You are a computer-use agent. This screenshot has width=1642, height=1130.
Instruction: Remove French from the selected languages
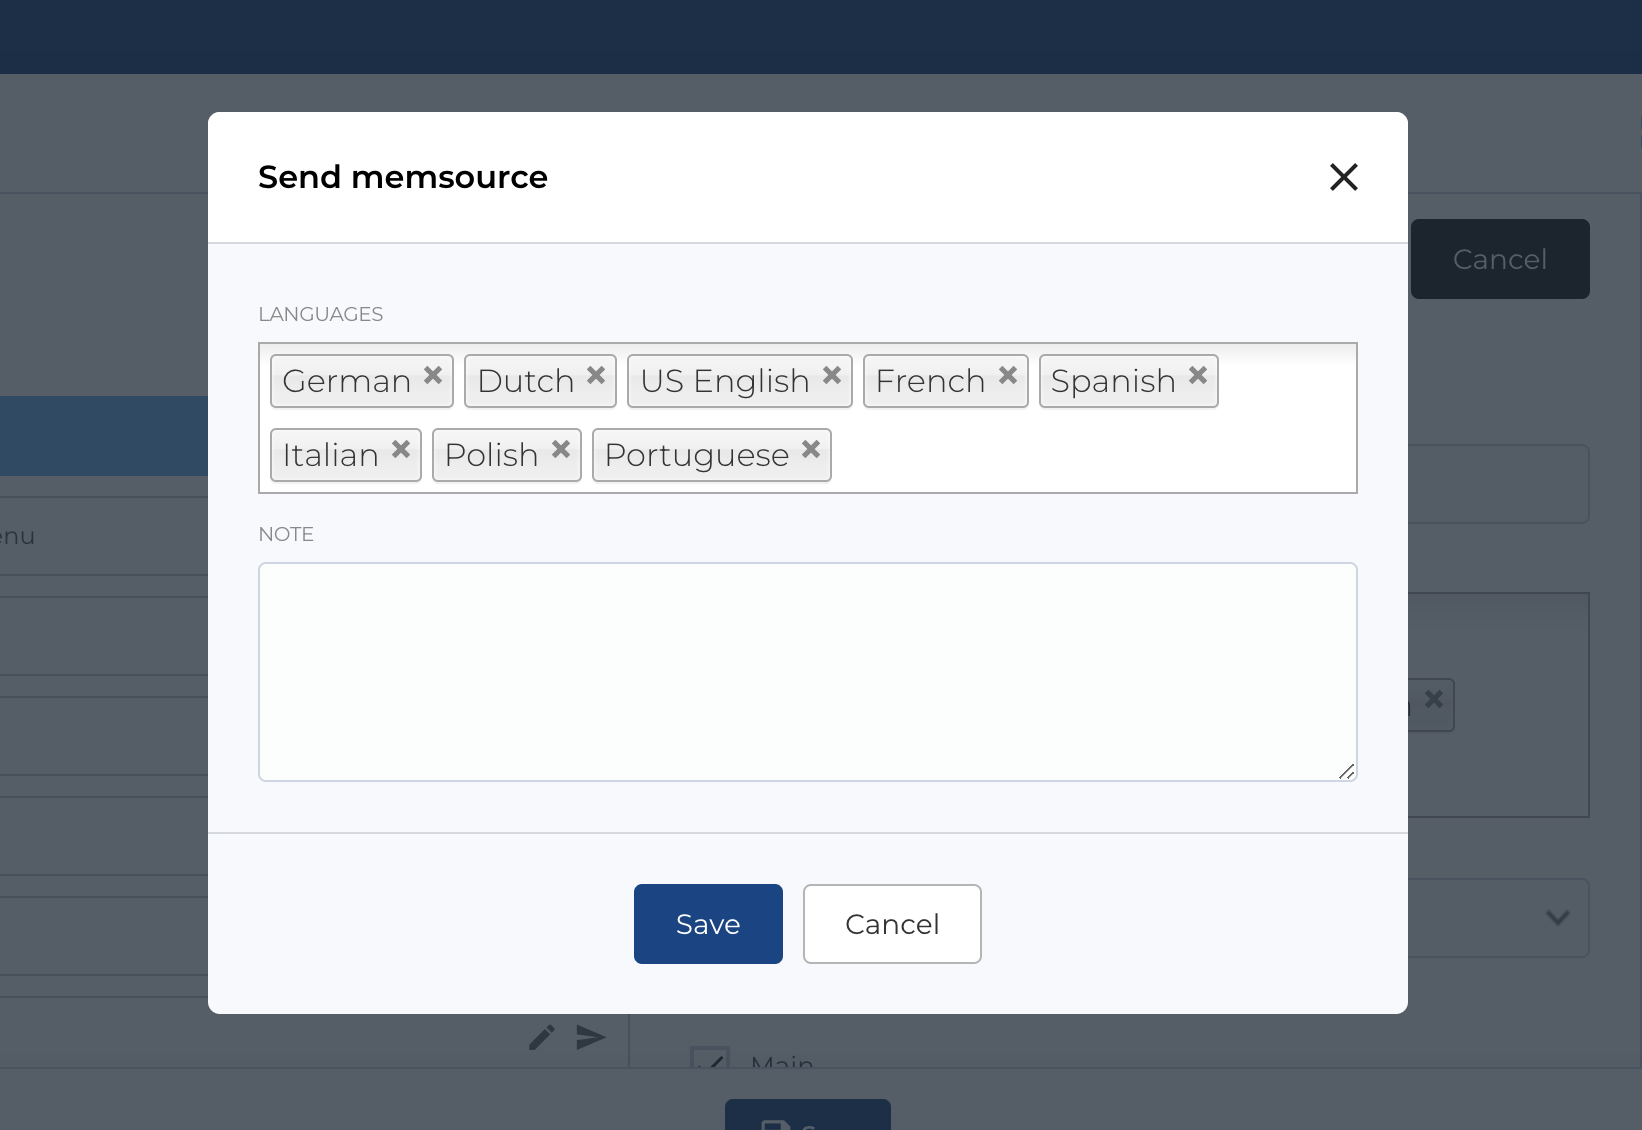tap(1007, 376)
